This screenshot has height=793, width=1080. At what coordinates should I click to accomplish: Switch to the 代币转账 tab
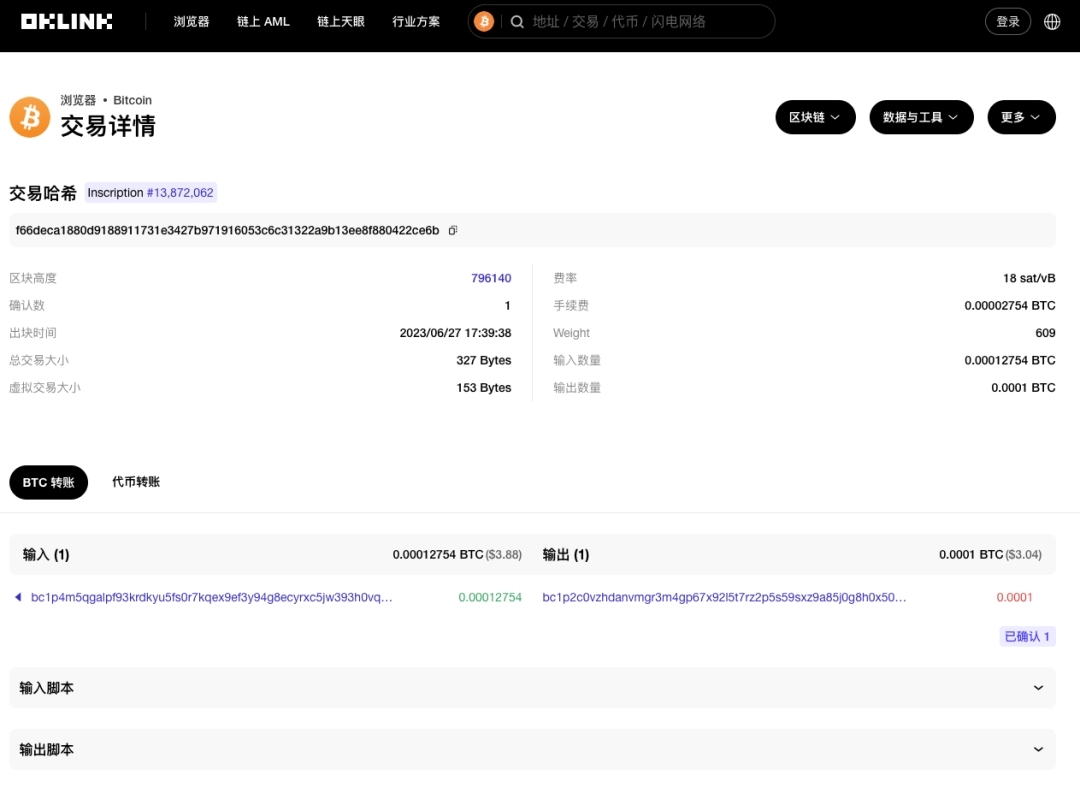(136, 481)
